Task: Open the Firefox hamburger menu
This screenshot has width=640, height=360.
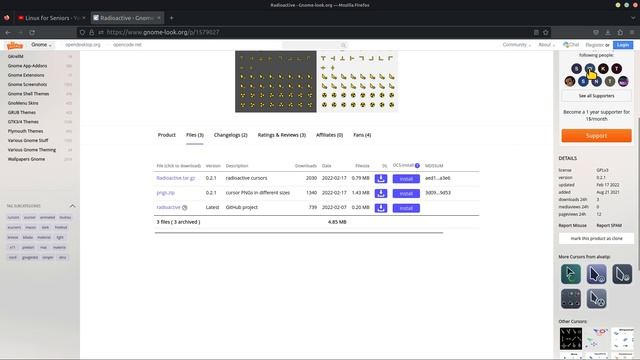Action: (x=632, y=32)
